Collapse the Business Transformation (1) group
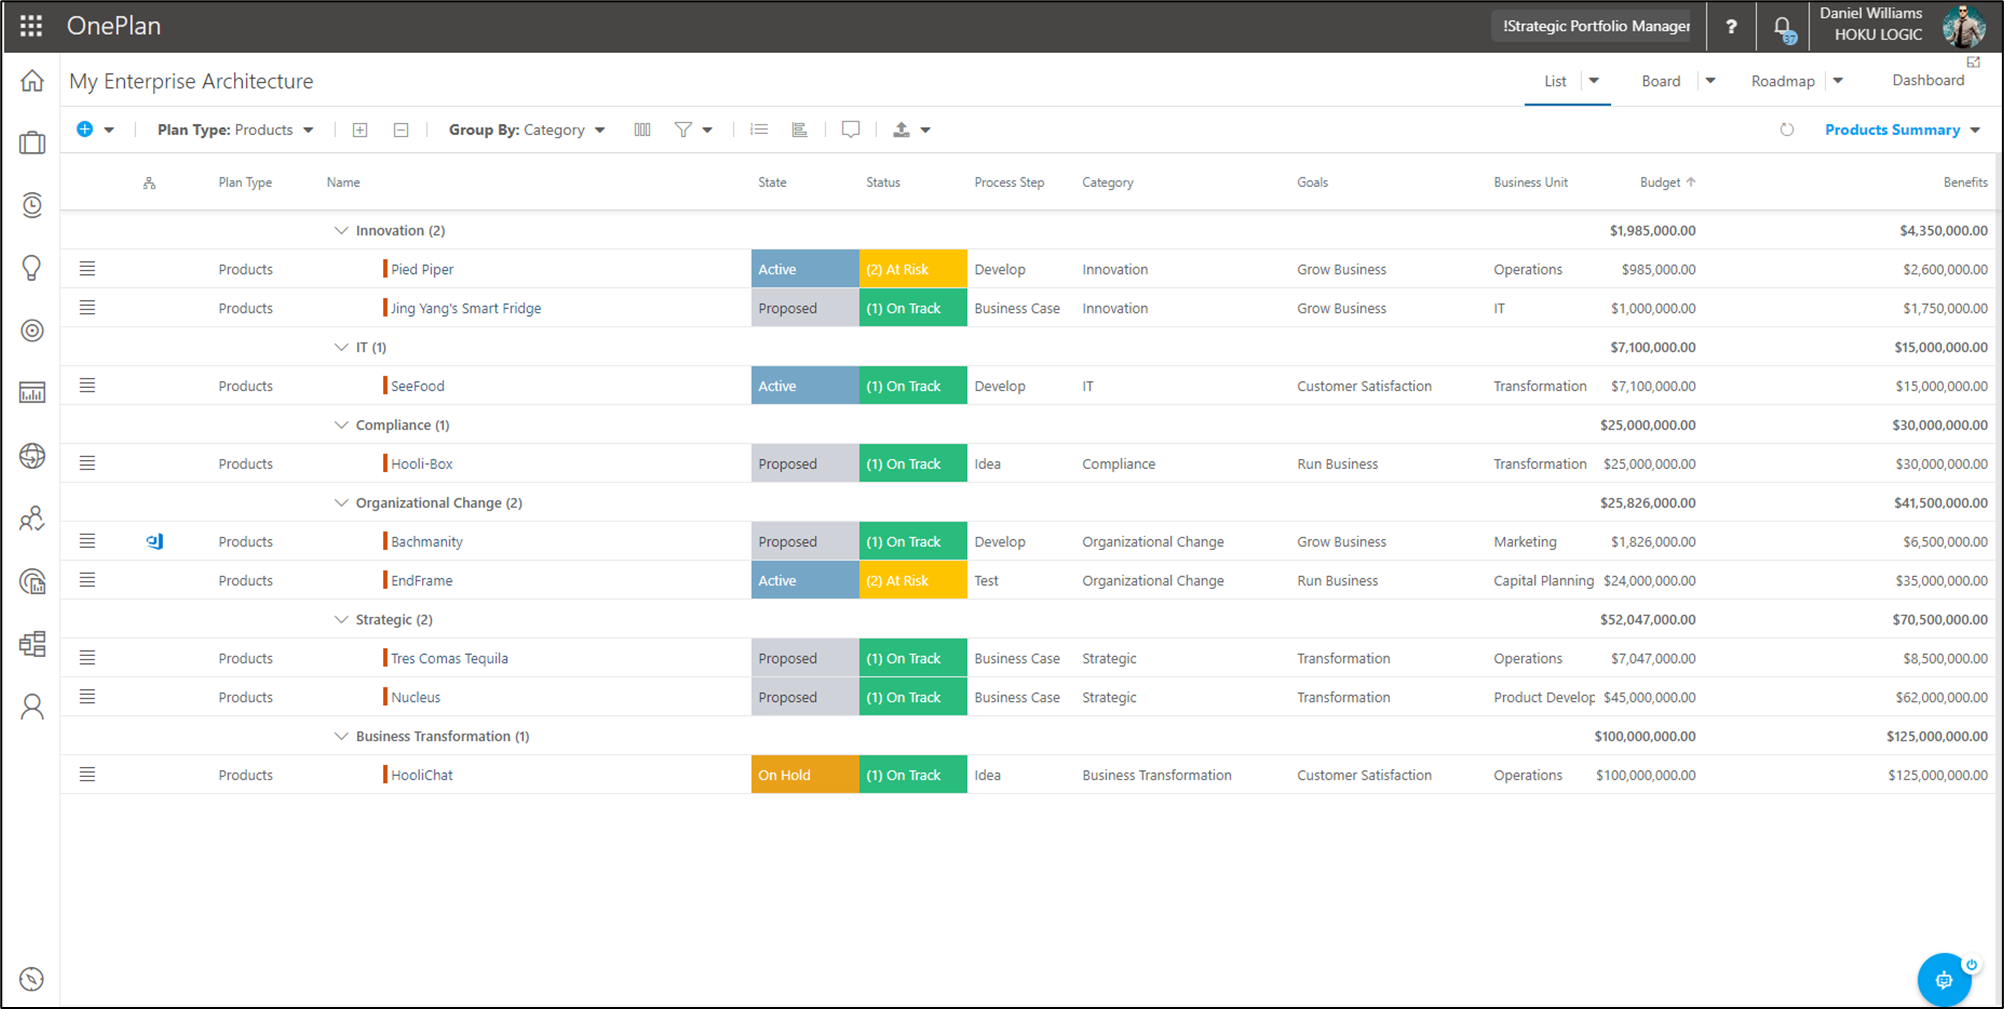Screen dimensions: 2004x1009 [x=341, y=736]
